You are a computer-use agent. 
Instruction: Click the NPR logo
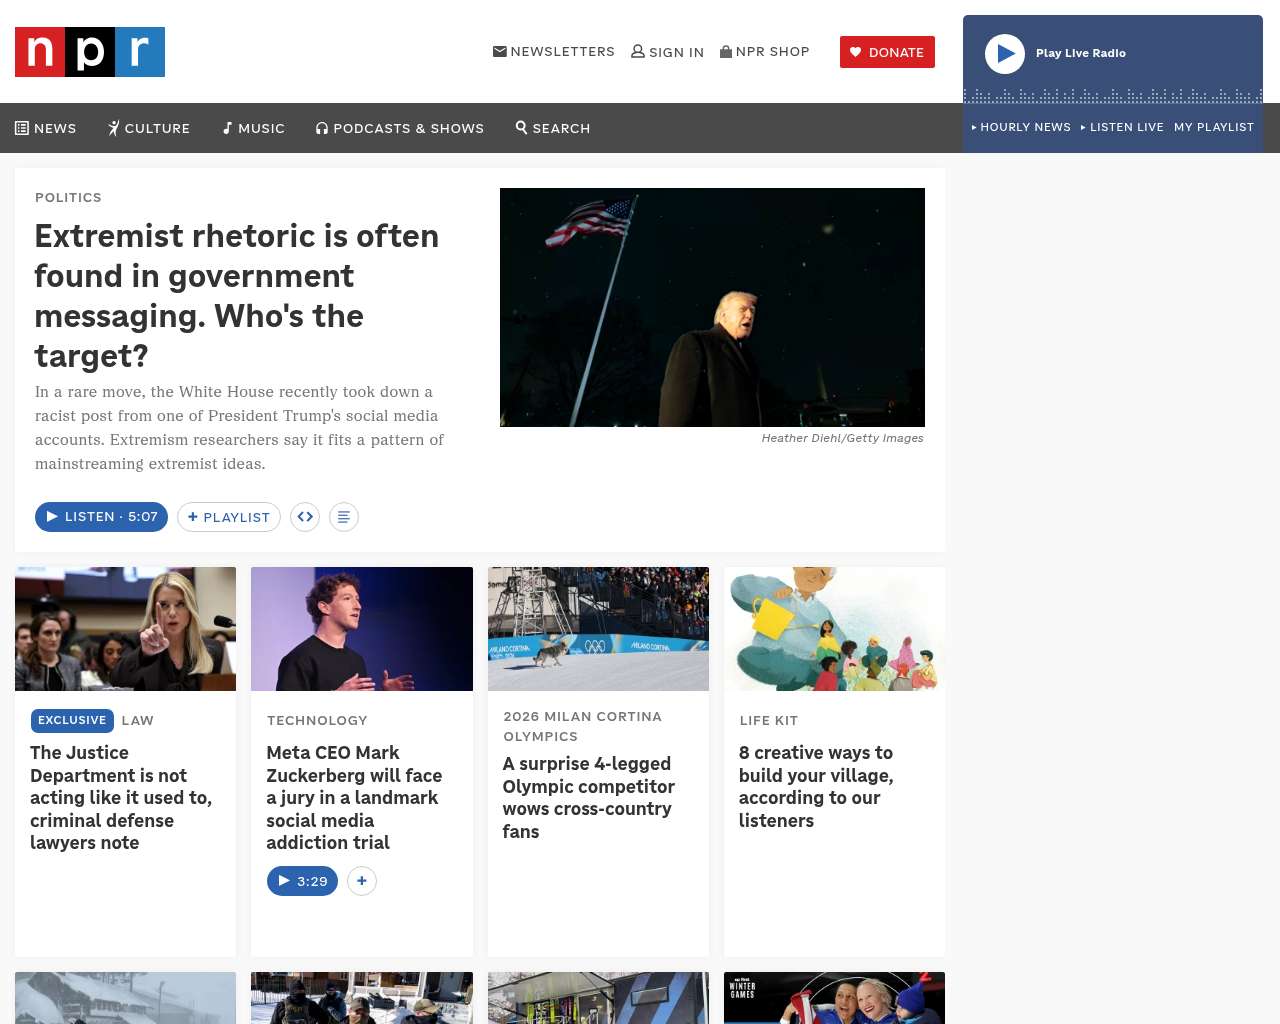coord(90,52)
